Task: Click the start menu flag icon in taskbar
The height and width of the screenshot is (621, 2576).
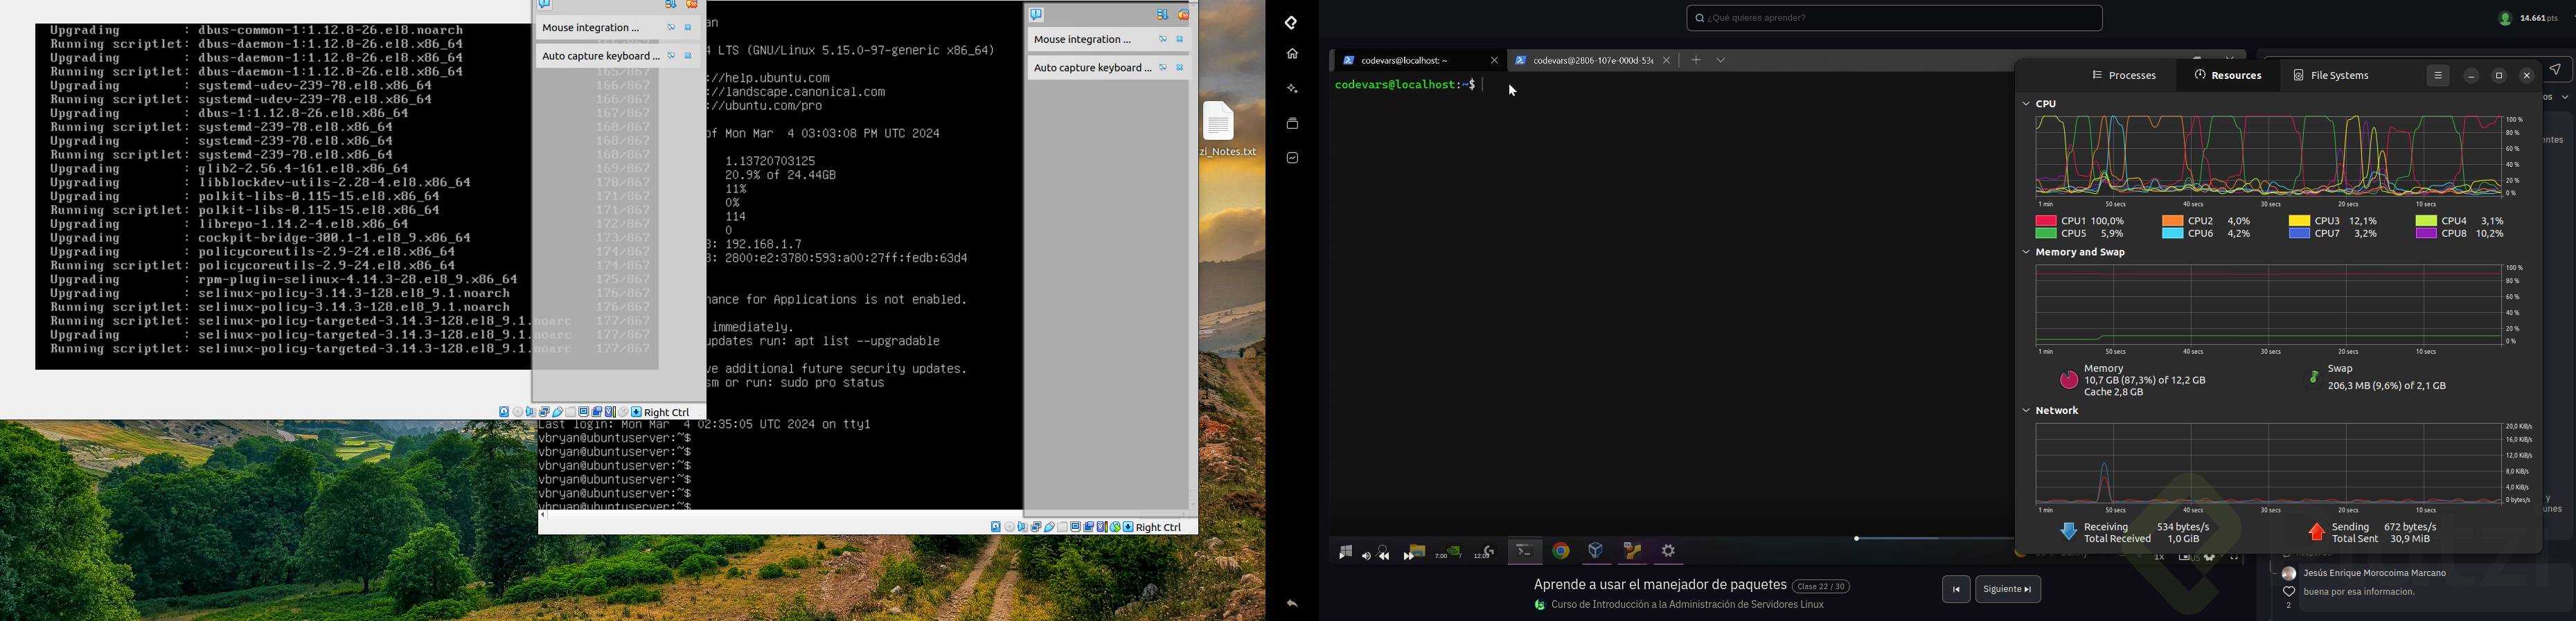Action: click(x=1345, y=552)
